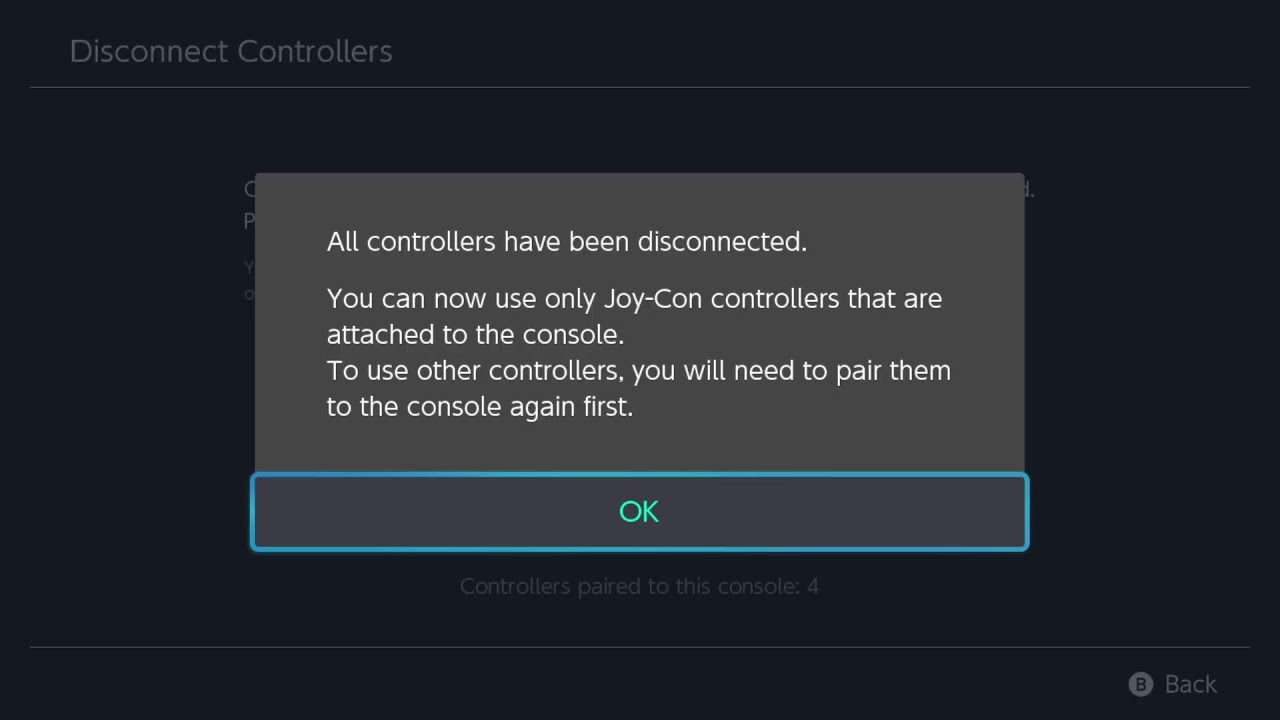1280x720 pixels.
Task: Click the dimmed 'd.' text right of the dialog
Action: click(1029, 189)
